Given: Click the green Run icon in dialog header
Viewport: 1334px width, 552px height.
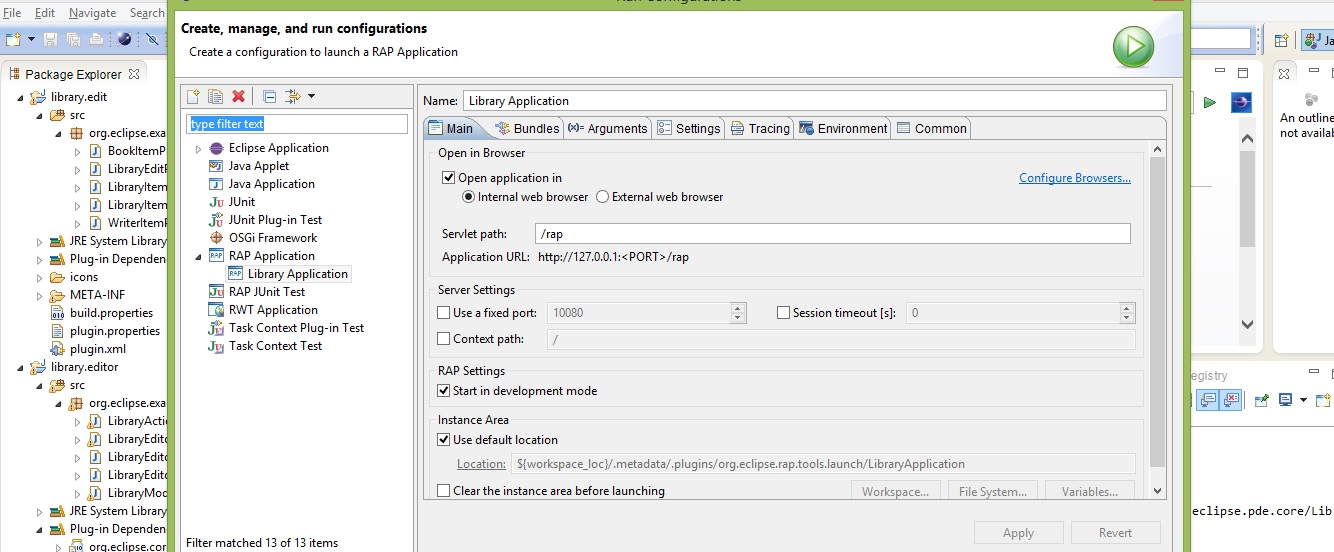Looking at the screenshot, I should pos(1133,47).
